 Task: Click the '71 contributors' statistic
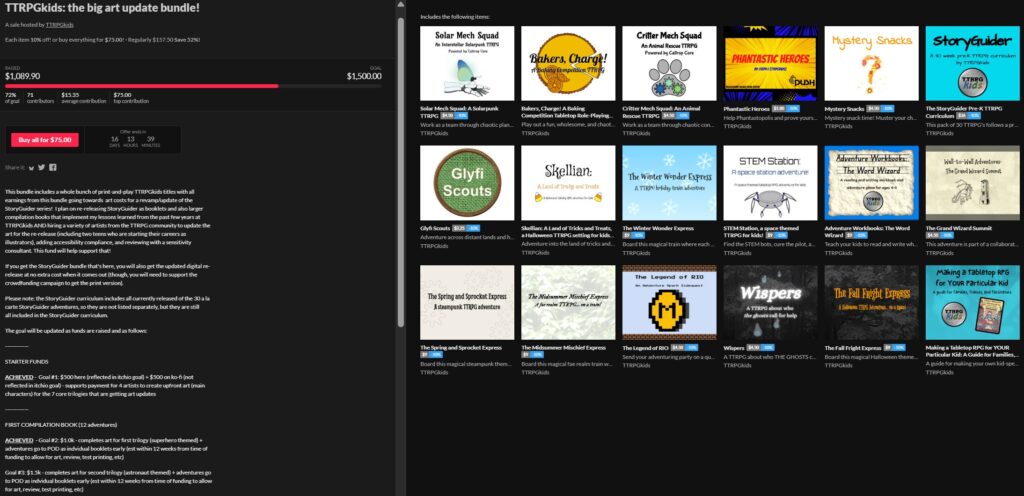(x=40, y=98)
